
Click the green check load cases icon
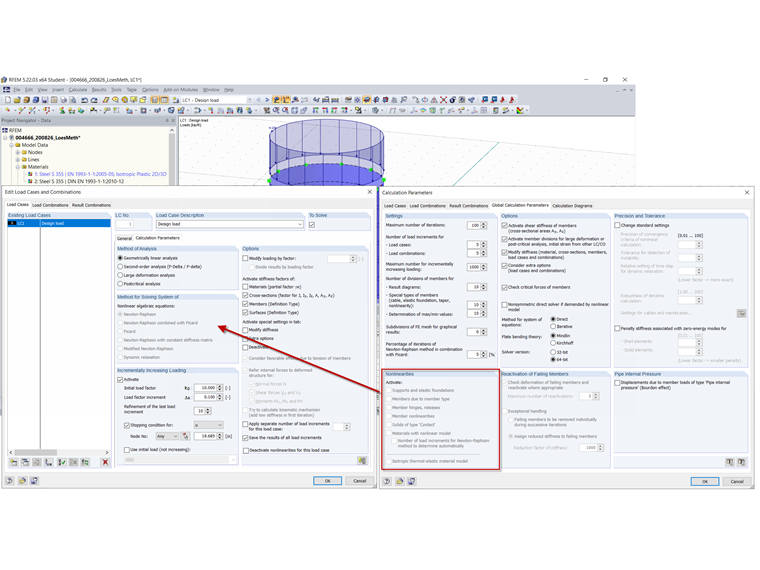(x=62, y=462)
